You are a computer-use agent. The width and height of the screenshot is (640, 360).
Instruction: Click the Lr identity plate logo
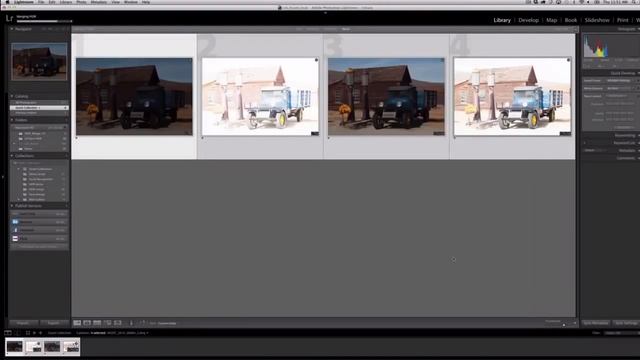pyautogui.click(x=9, y=18)
